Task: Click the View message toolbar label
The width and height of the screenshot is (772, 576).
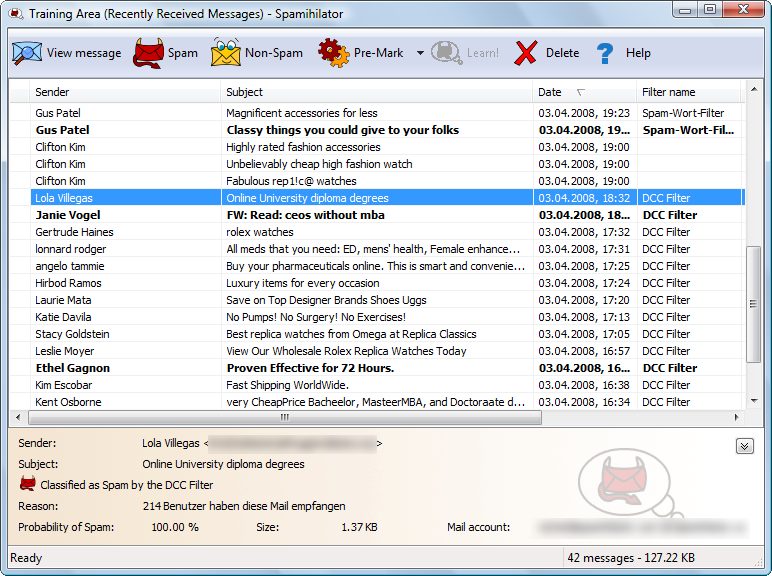Action: click(x=84, y=53)
